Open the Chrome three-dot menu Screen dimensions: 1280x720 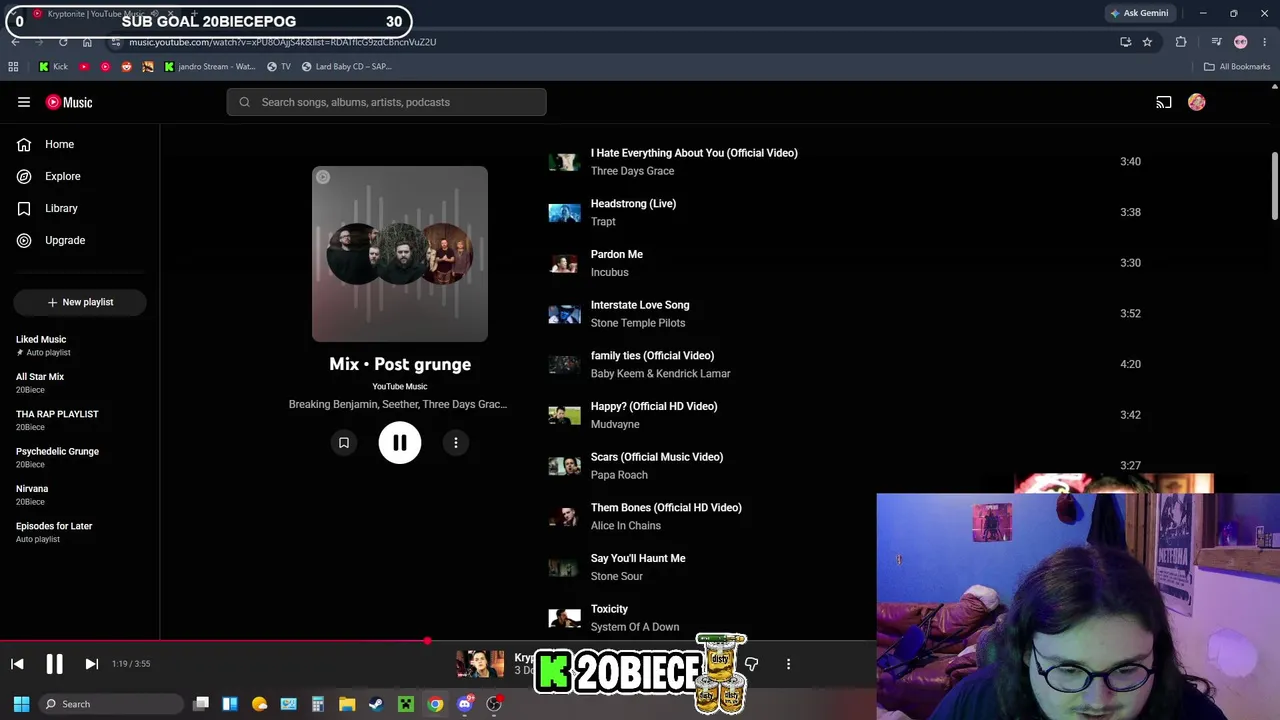[x=1265, y=42]
